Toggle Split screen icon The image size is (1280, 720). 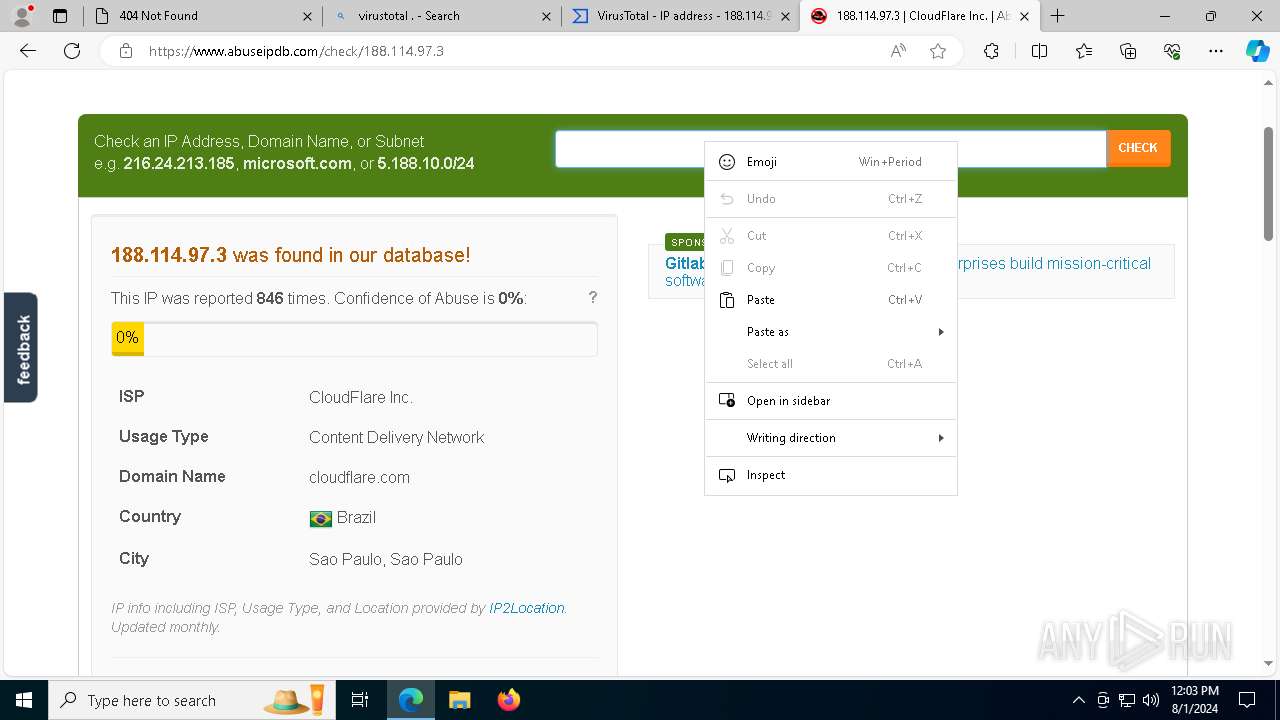(x=1039, y=51)
